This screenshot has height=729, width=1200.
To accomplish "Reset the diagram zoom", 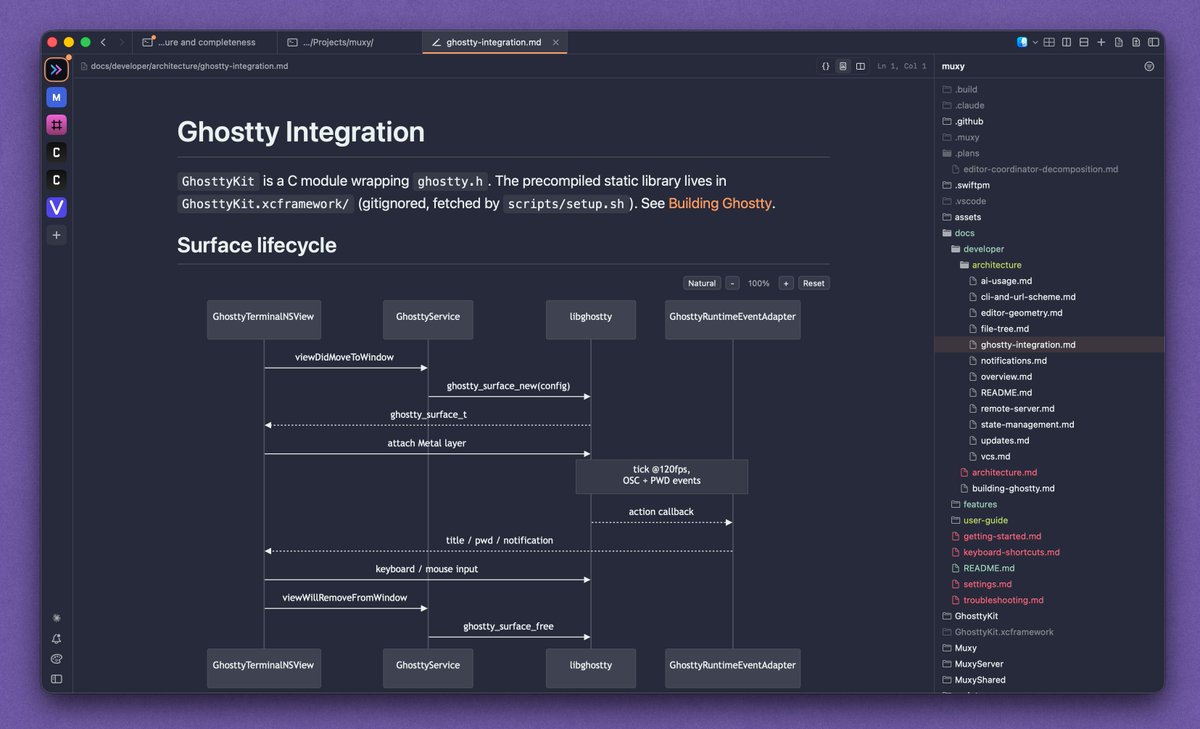I will pyautogui.click(x=814, y=283).
